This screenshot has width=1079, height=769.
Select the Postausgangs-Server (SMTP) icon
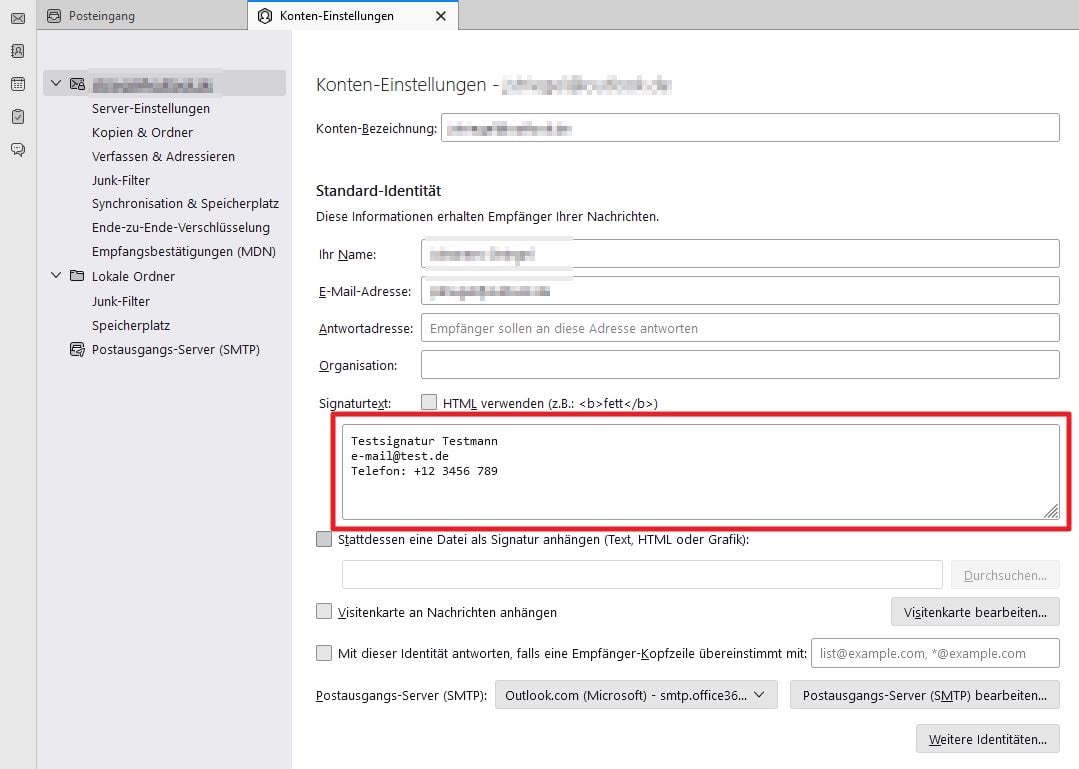click(77, 349)
